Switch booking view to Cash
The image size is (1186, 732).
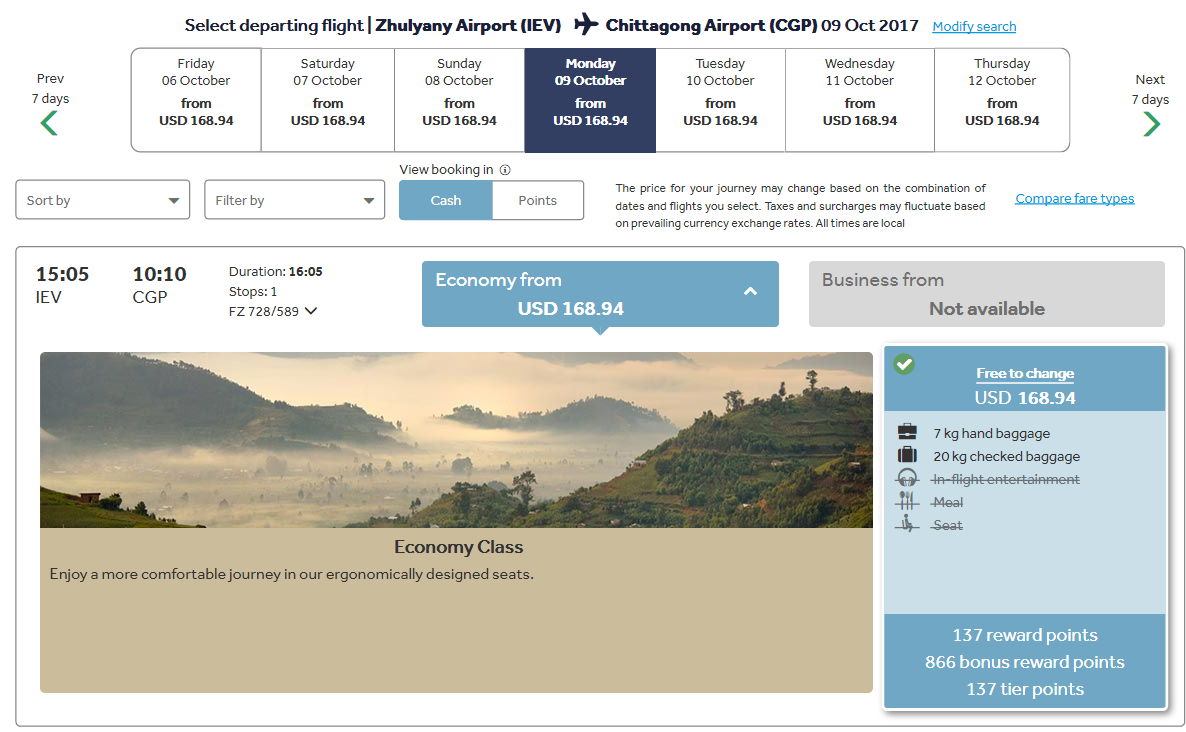[x=446, y=200]
